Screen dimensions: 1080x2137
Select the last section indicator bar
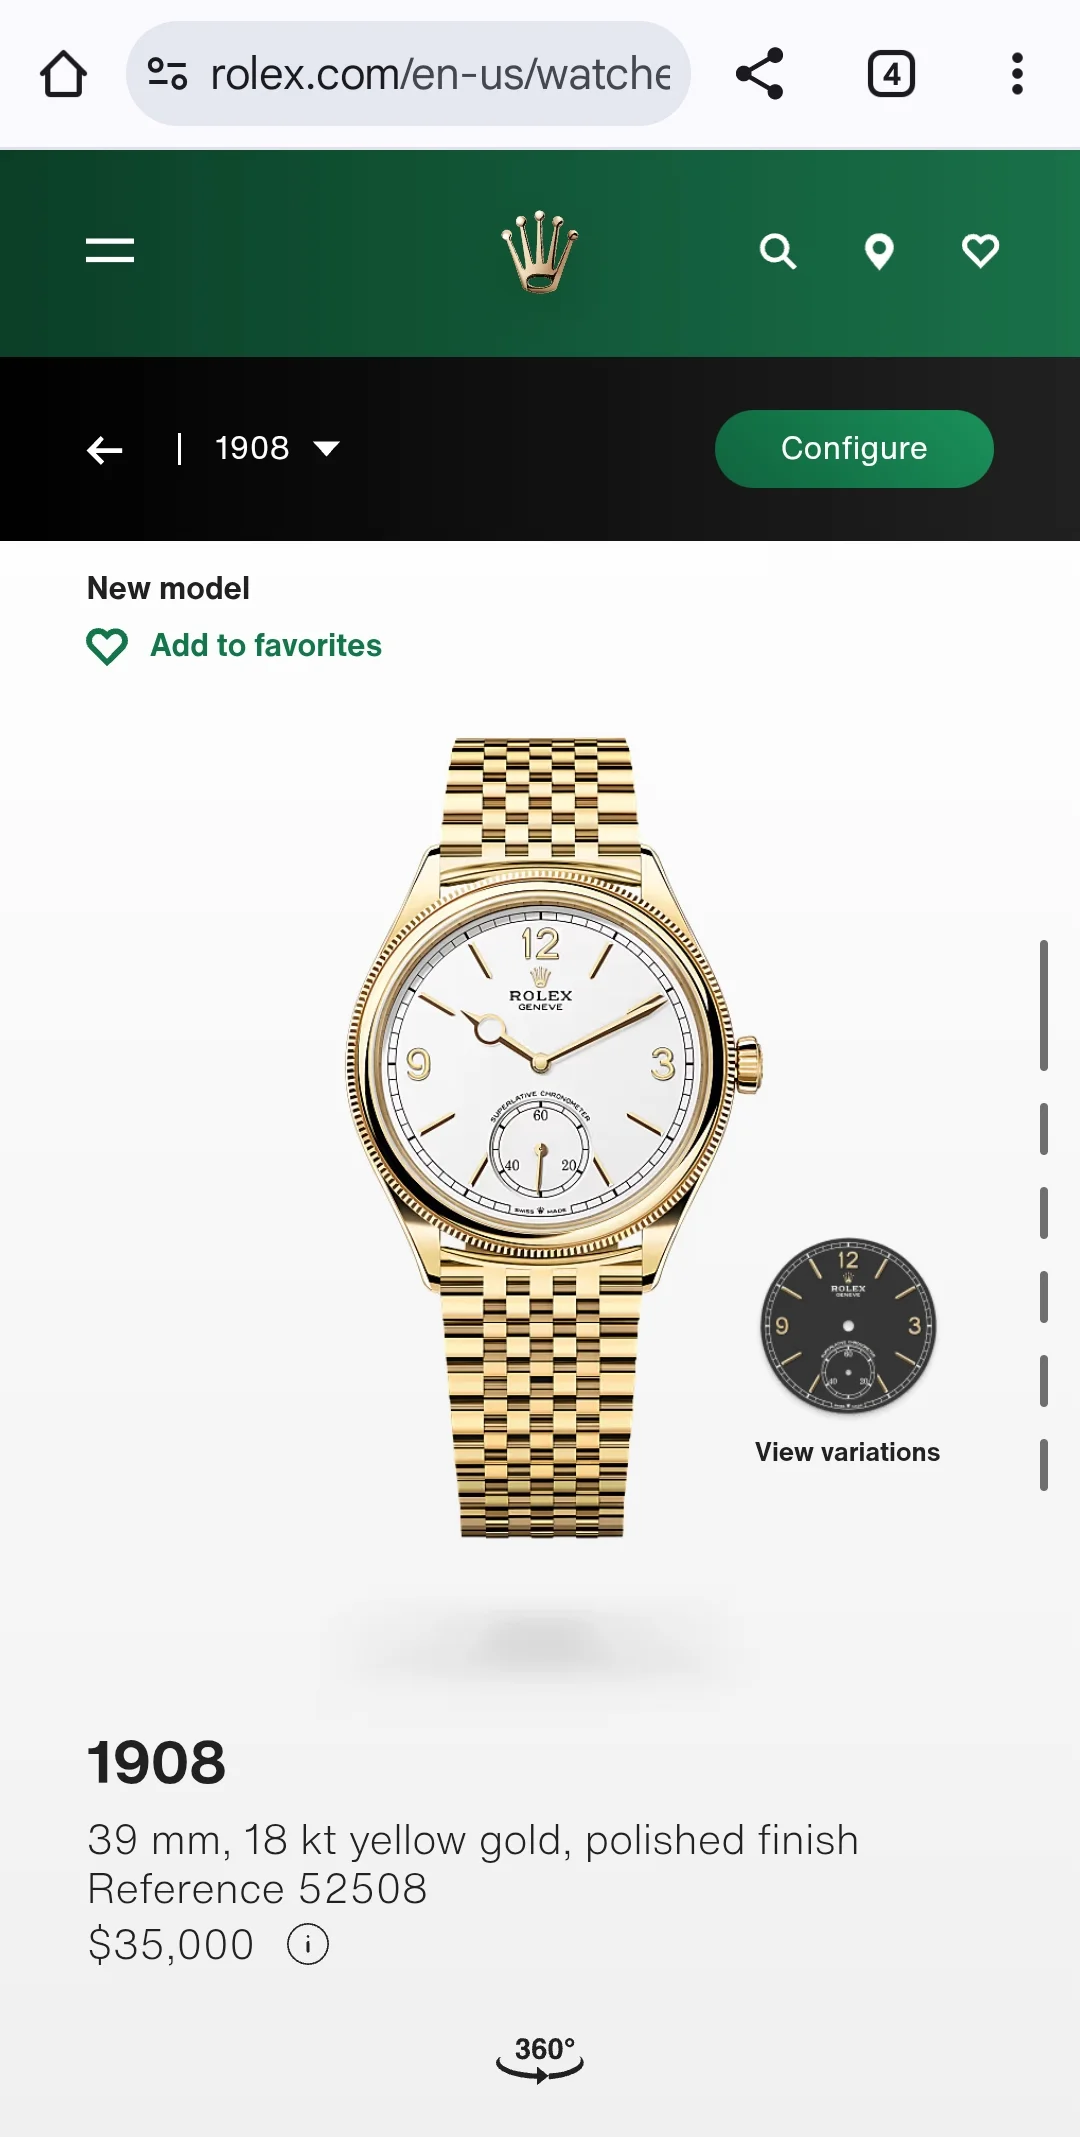(x=1044, y=1465)
